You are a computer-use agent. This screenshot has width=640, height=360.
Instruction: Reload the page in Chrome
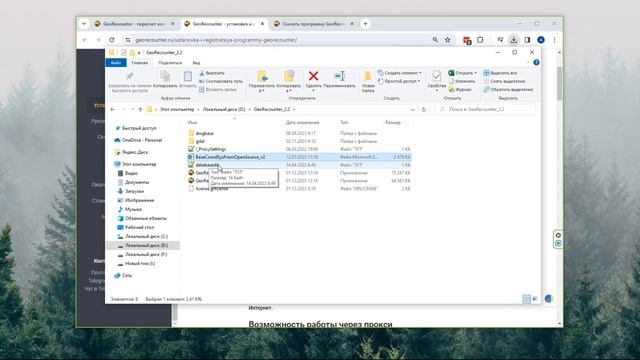coord(111,40)
